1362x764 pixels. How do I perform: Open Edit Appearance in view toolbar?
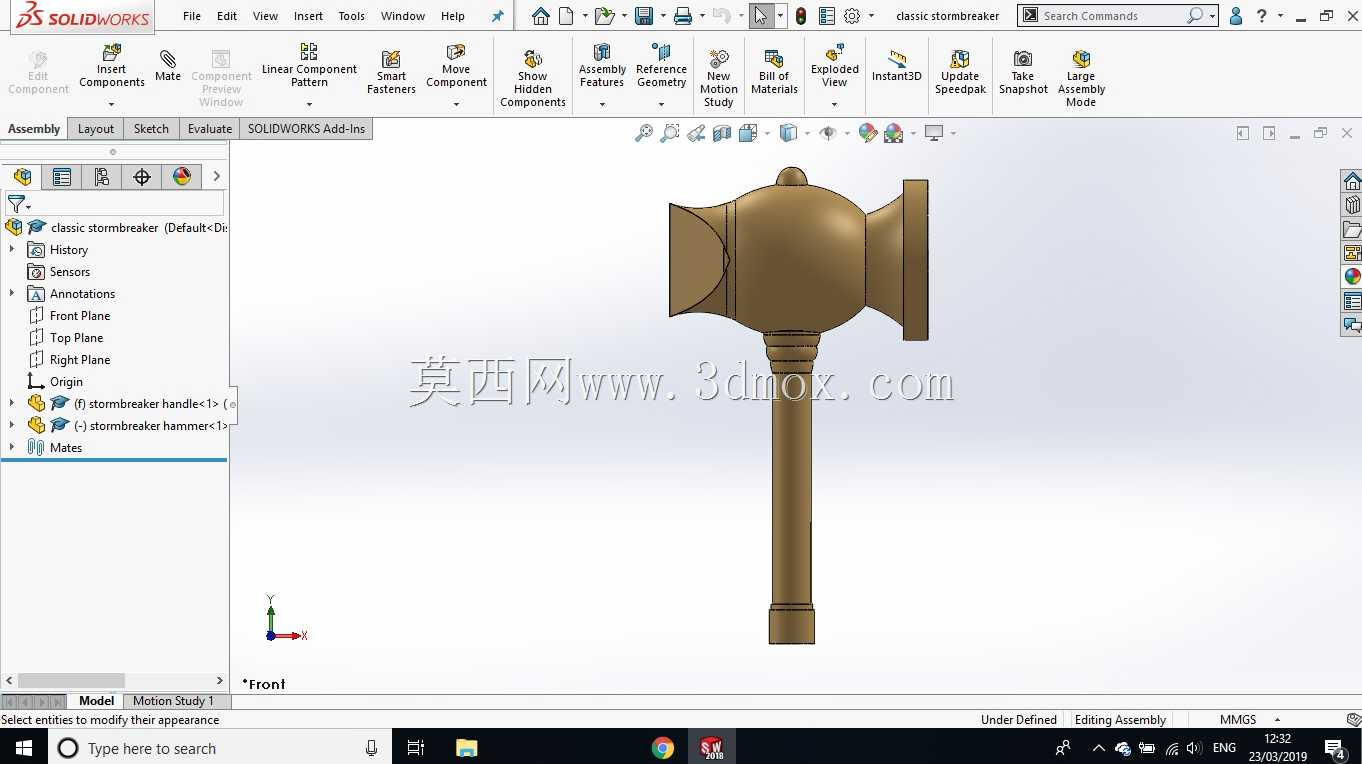click(x=868, y=133)
